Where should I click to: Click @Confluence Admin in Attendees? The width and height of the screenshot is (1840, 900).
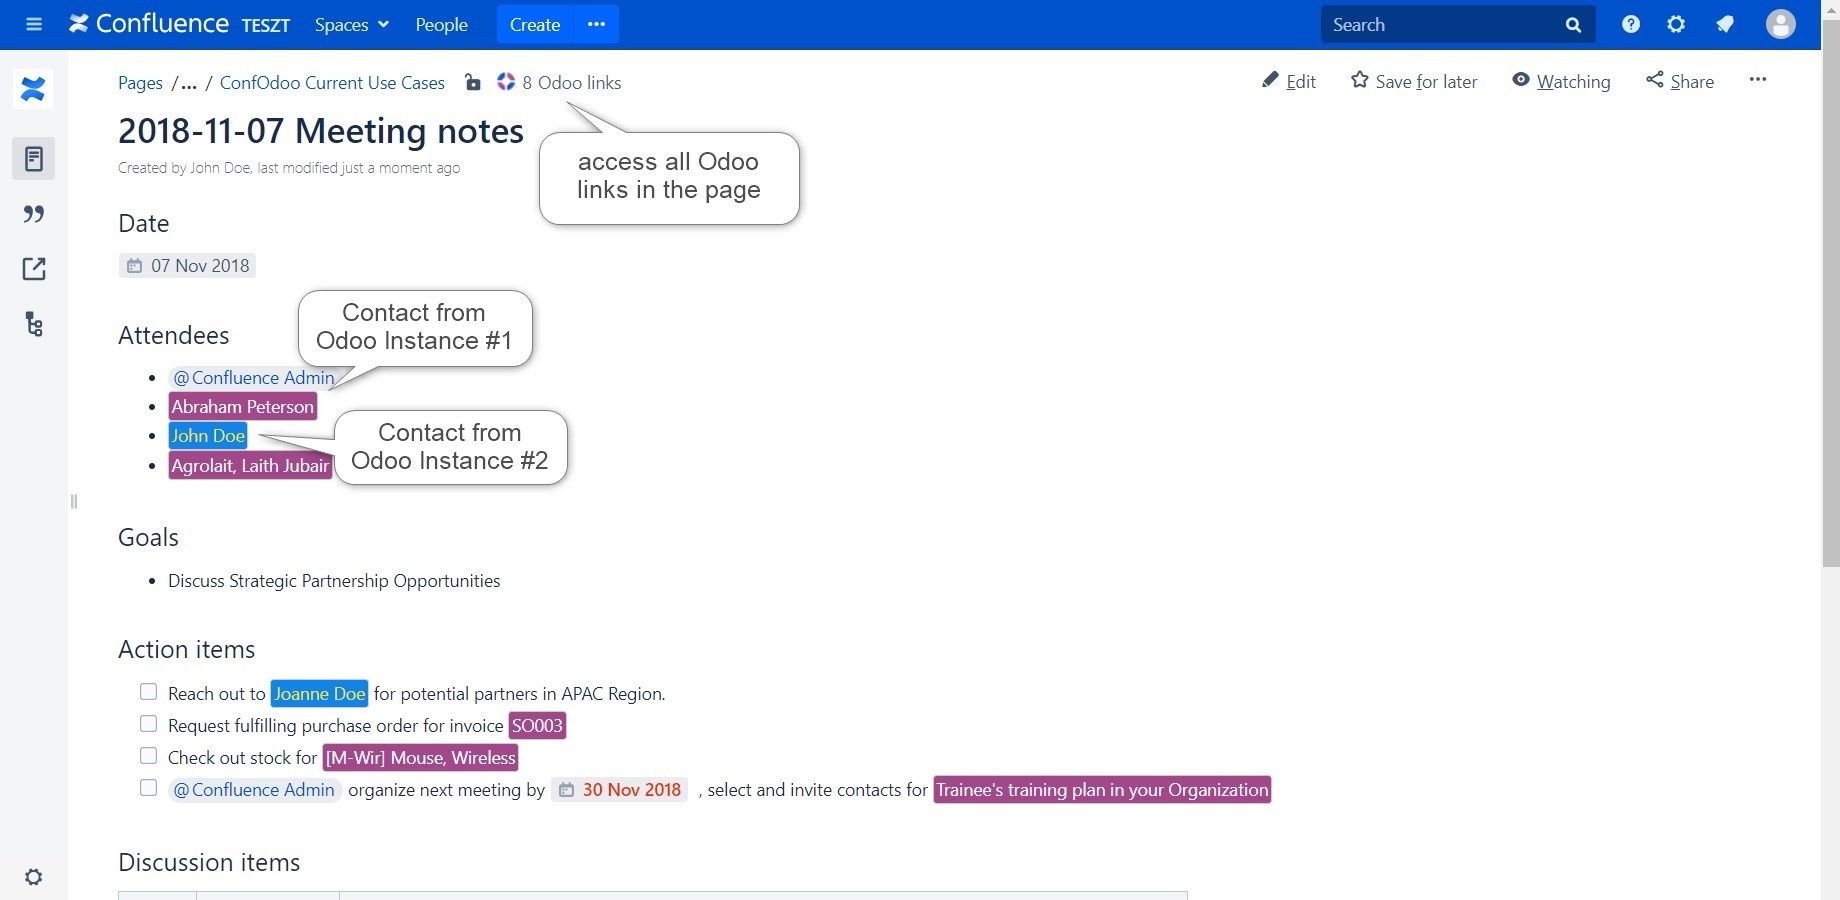click(x=253, y=377)
